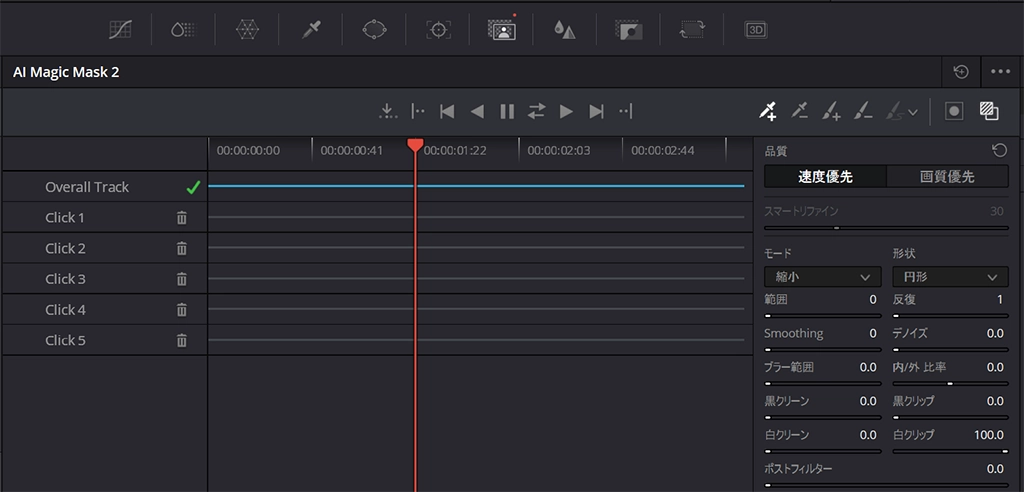The height and width of the screenshot is (492, 1024).
Task: Open the 形状 dropdown set to 円形
Action: (x=949, y=277)
